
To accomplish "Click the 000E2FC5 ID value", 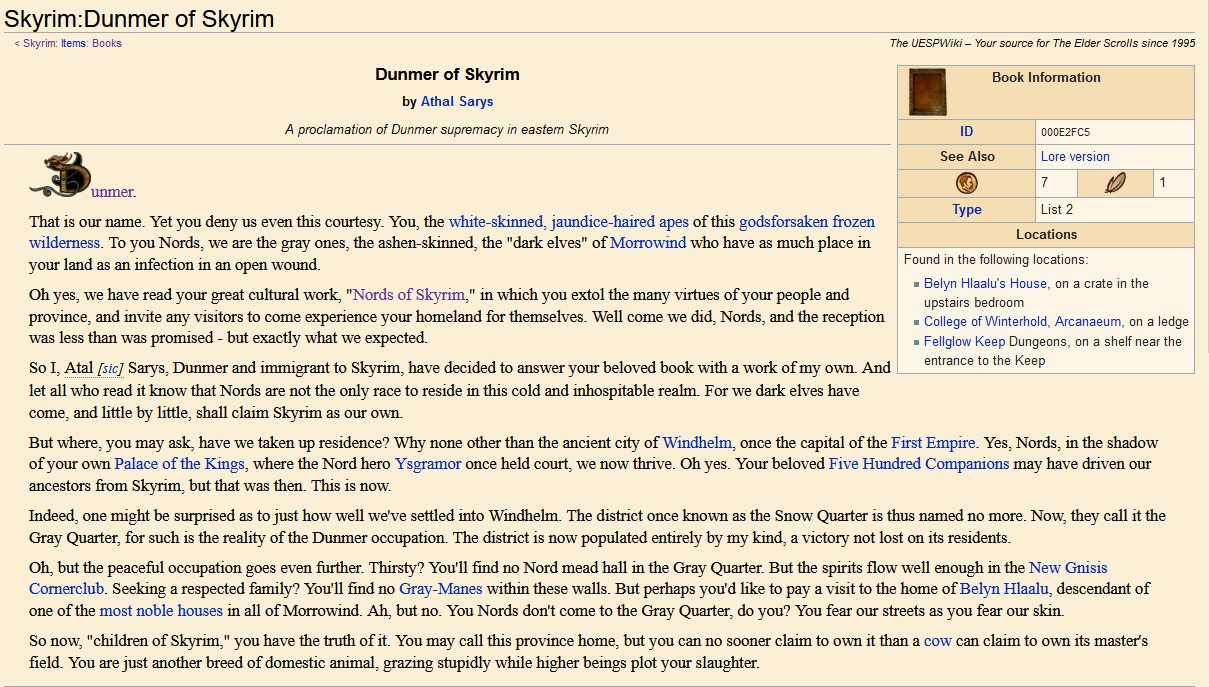I will click(x=1065, y=132).
